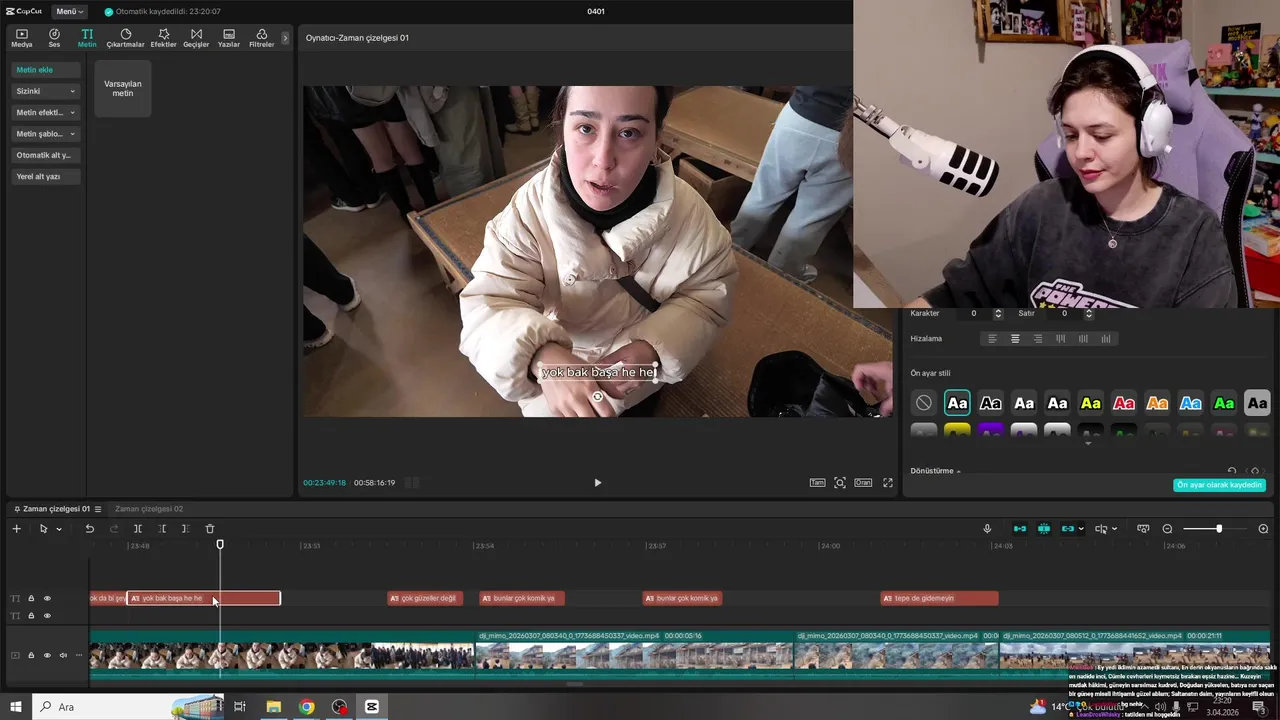Mute the main video track

click(63, 656)
